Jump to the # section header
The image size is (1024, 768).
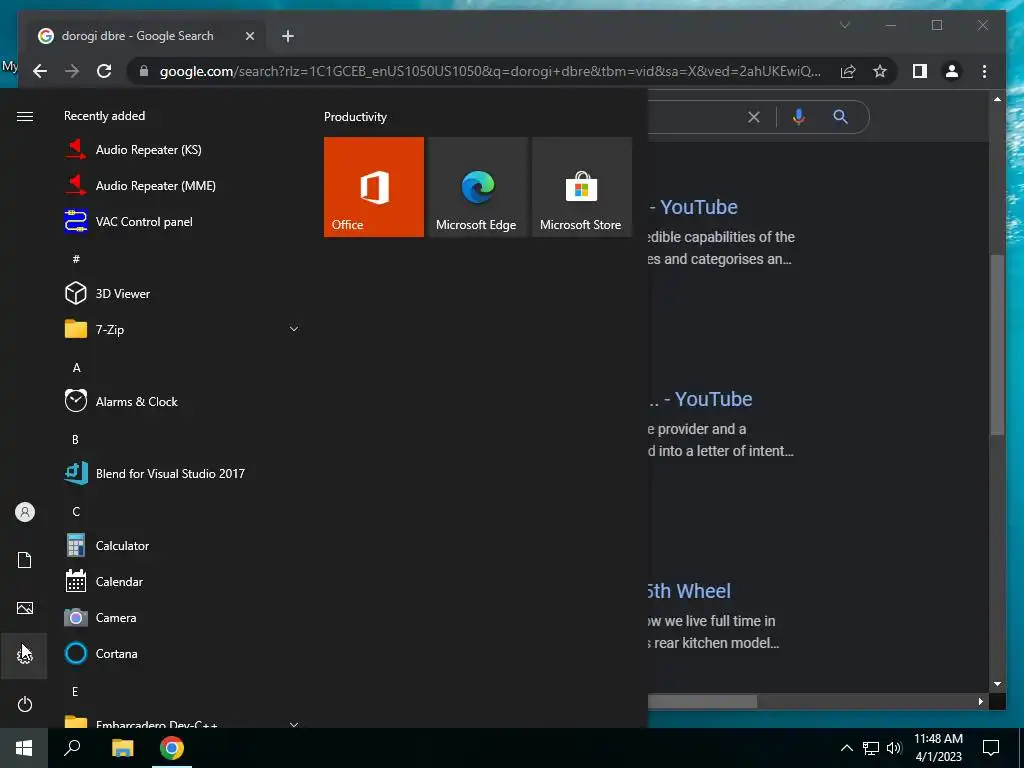[76, 259]
